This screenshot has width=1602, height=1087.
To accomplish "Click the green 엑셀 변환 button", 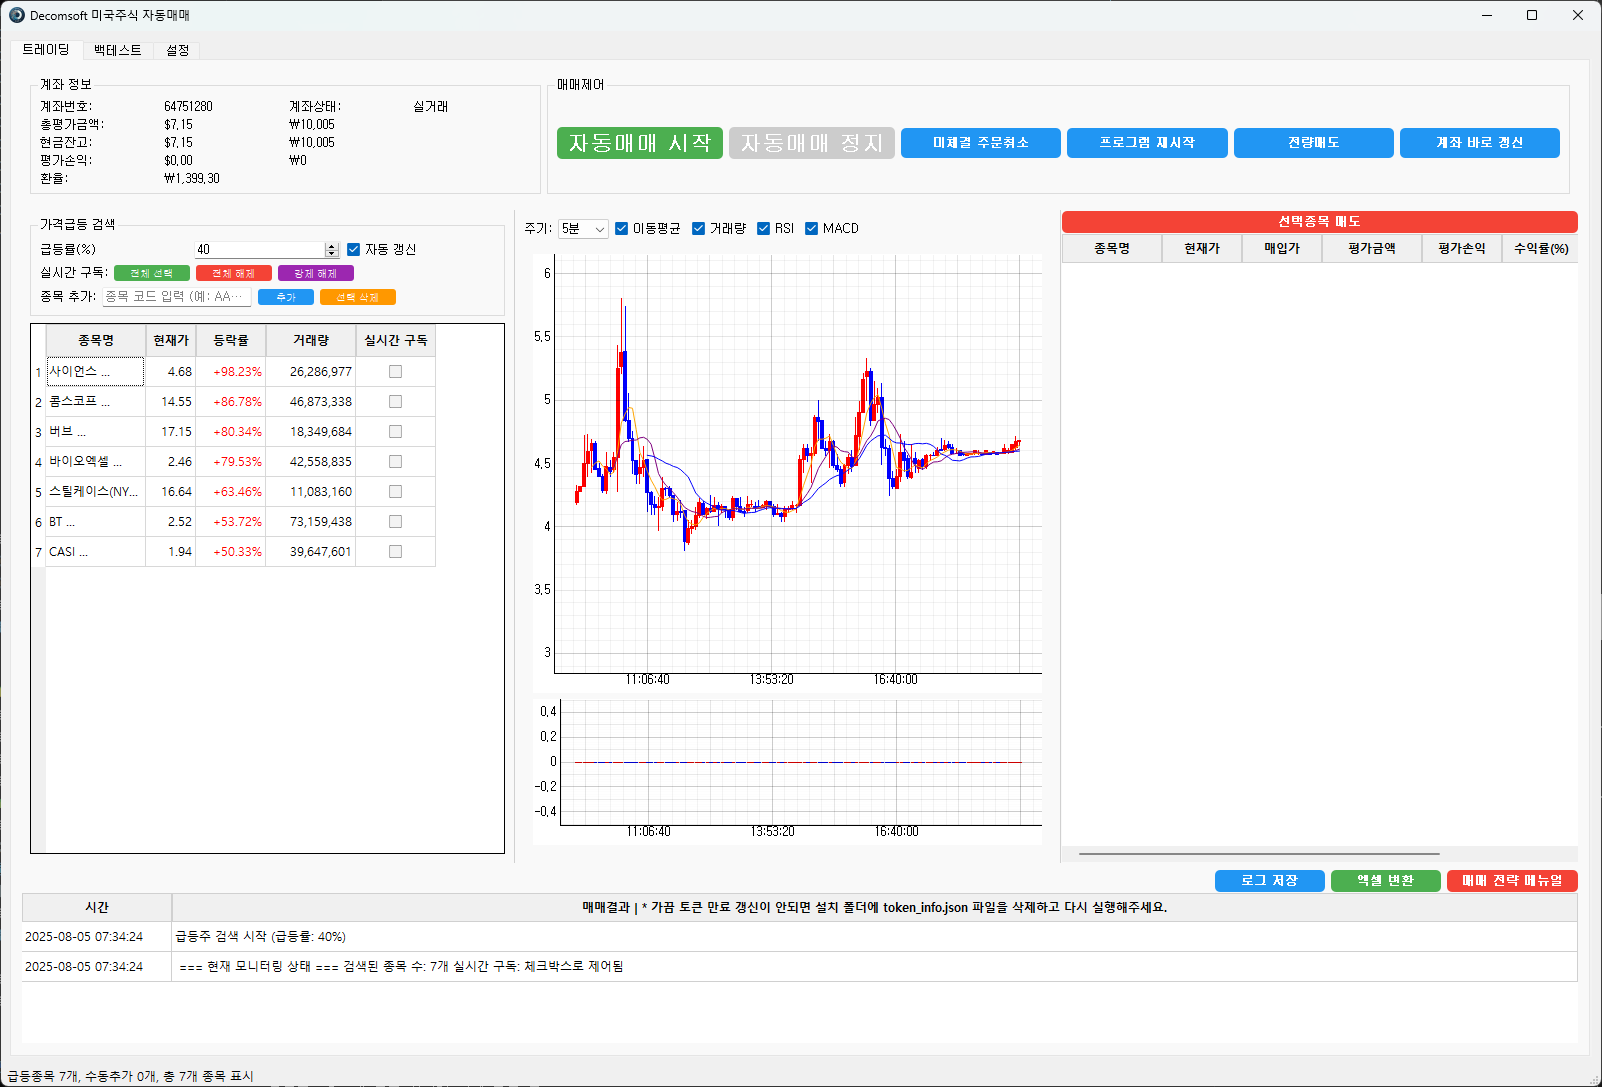I will [x=1386, y=881].
